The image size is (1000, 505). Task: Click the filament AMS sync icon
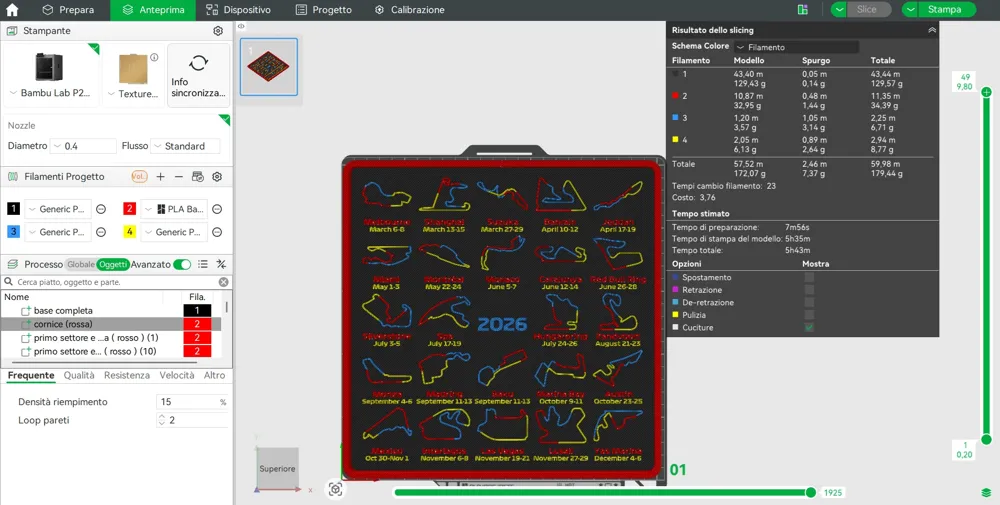tap(198, 177)
